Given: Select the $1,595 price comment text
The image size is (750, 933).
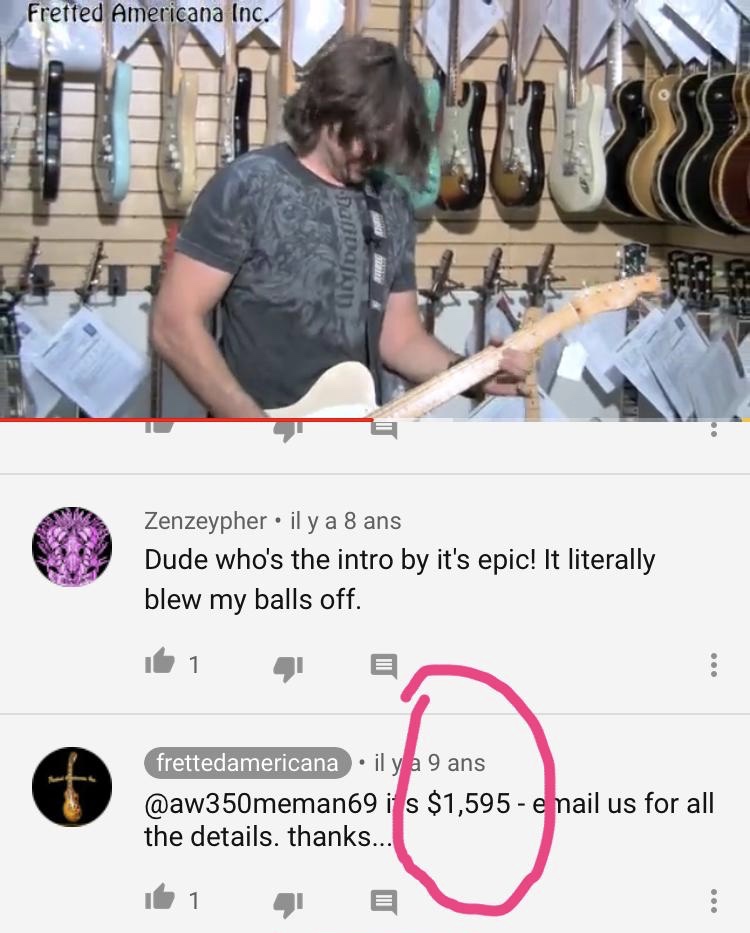Looking at the screenshot, I should tap(429, 819).
